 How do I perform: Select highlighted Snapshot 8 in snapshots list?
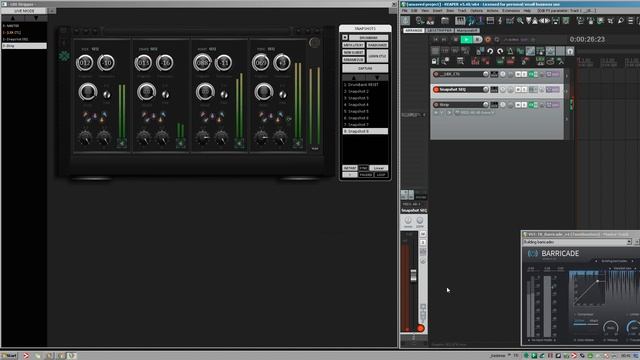coord(365,131)
